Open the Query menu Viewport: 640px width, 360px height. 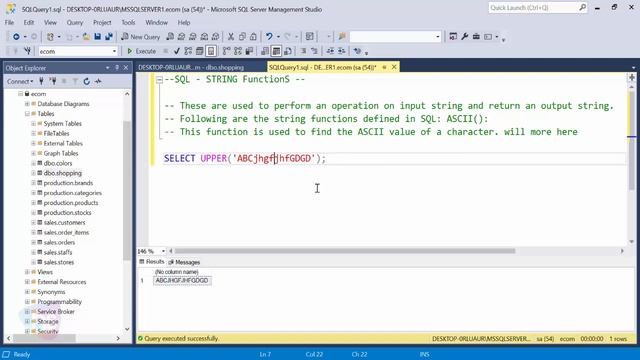75,22
